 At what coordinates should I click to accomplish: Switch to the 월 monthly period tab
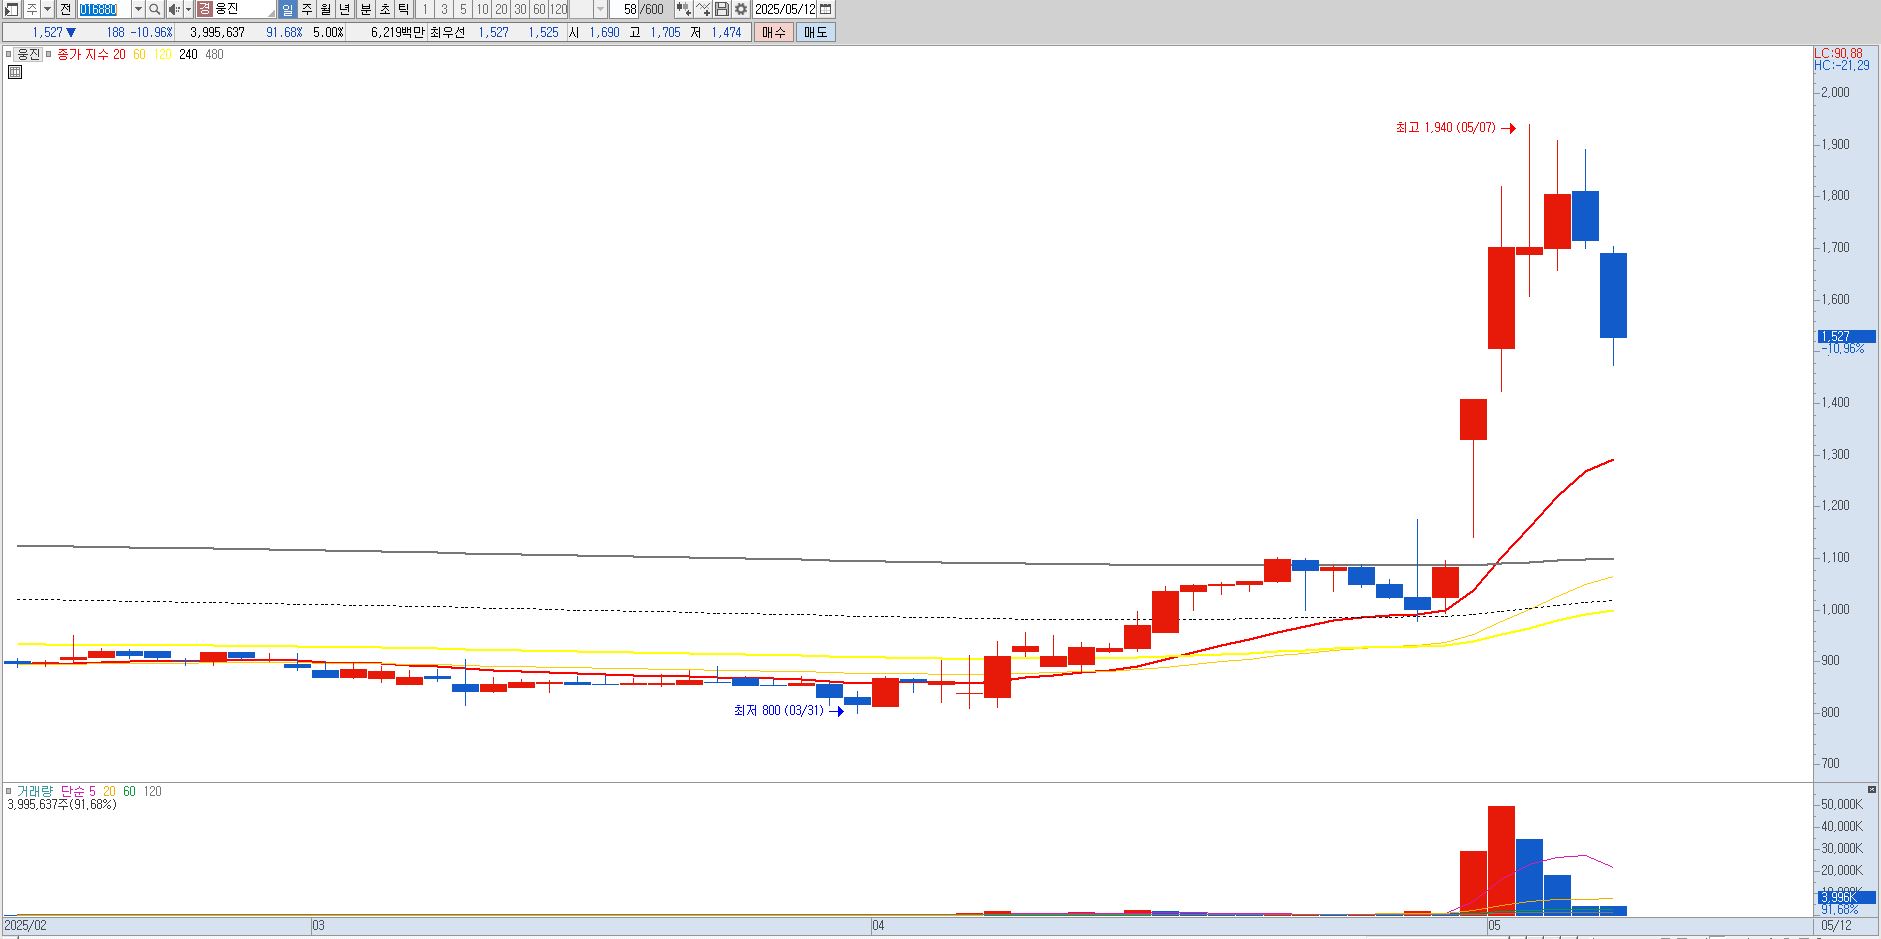coord(326,9)
